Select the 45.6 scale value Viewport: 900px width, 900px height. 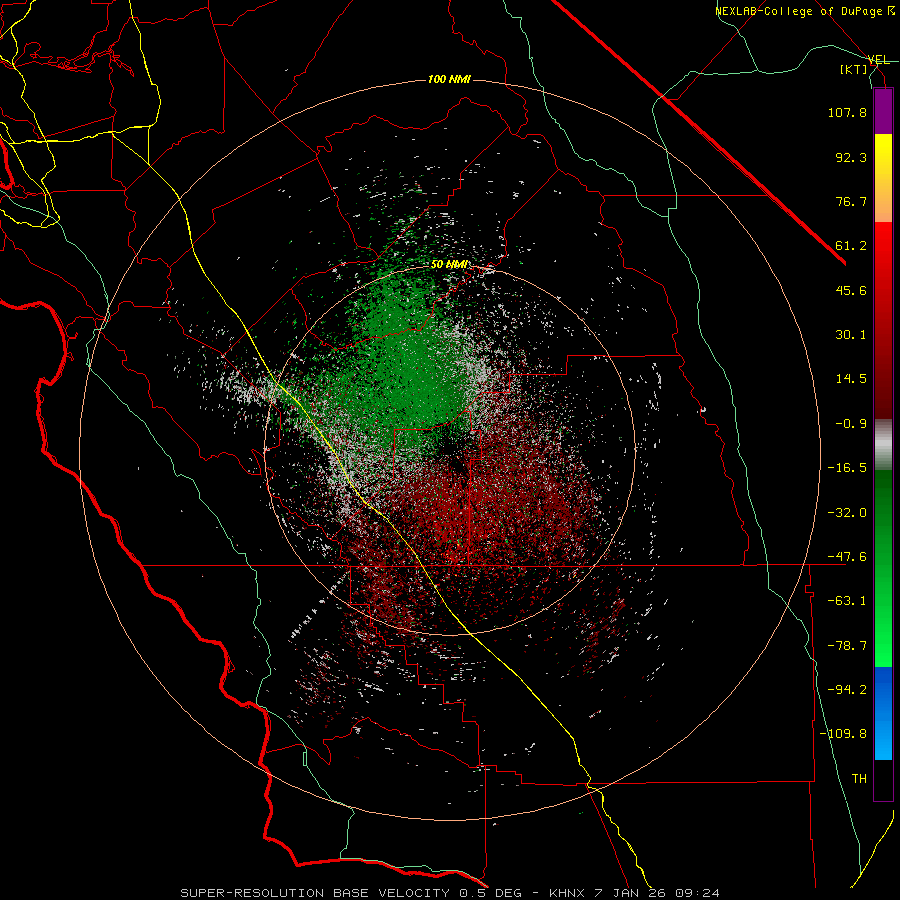[851, 290]
